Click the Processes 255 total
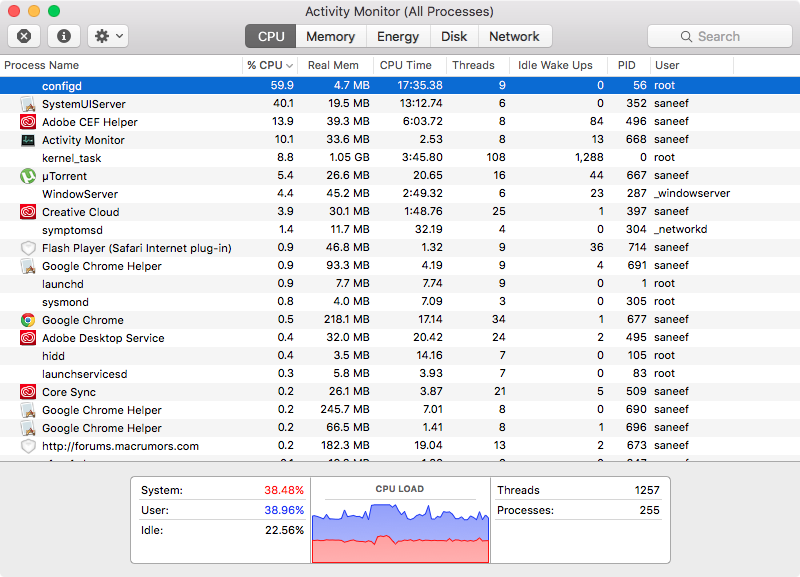The height and width of the screenshot is (577, 800). [649, 510]
